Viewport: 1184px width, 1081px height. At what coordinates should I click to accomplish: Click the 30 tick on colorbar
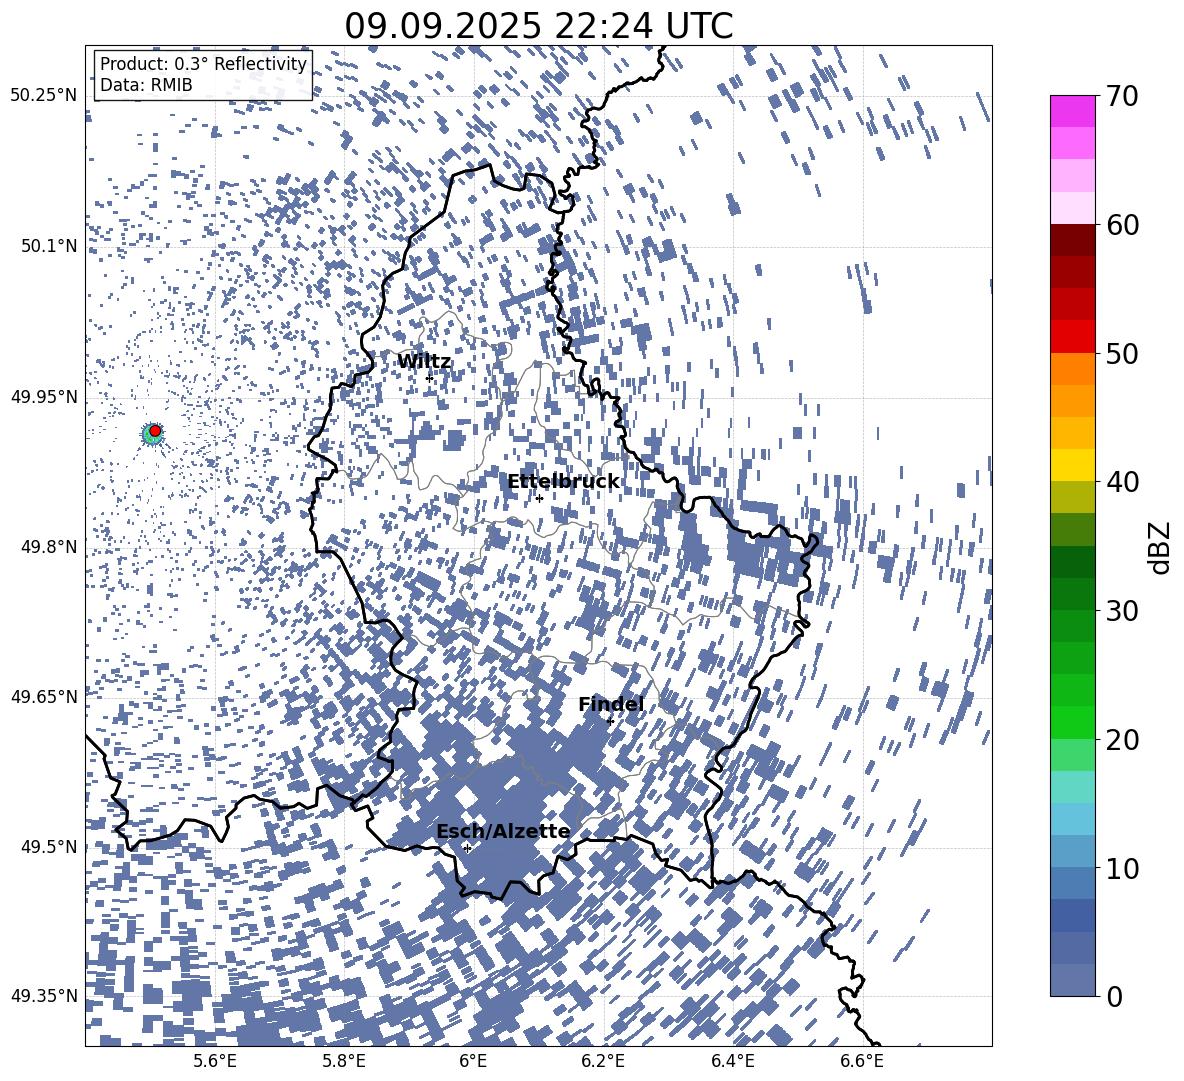coord(1122,610)
